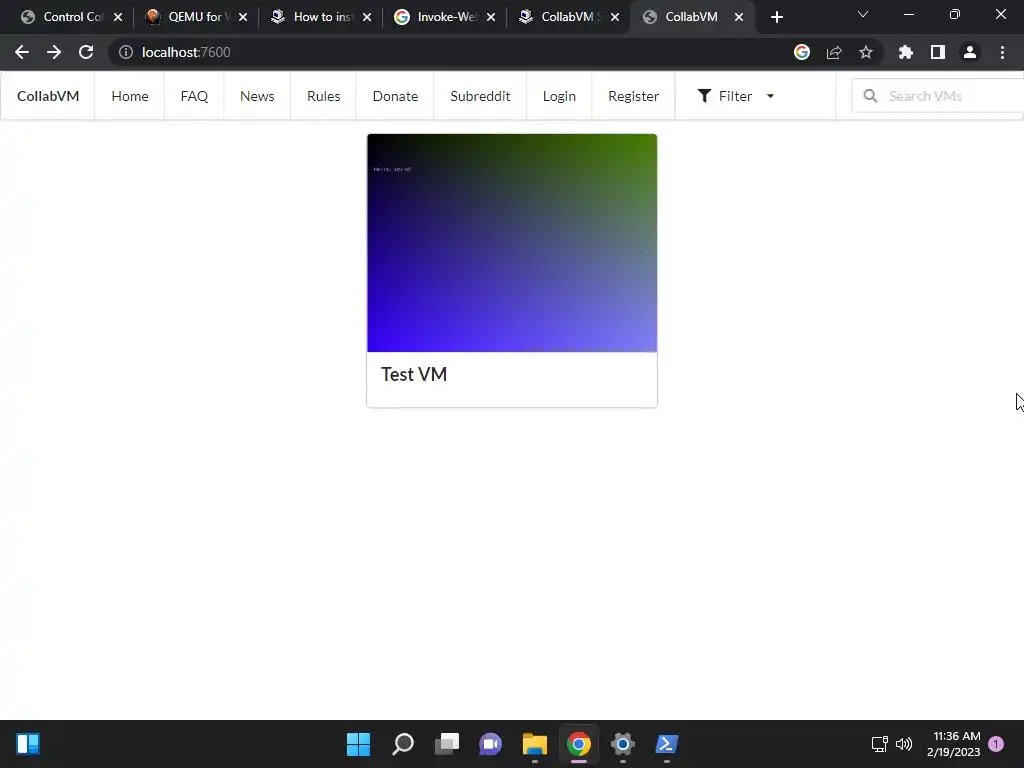
Task: Open Windows Widgets in taskbar
Action: pos(28,744)
